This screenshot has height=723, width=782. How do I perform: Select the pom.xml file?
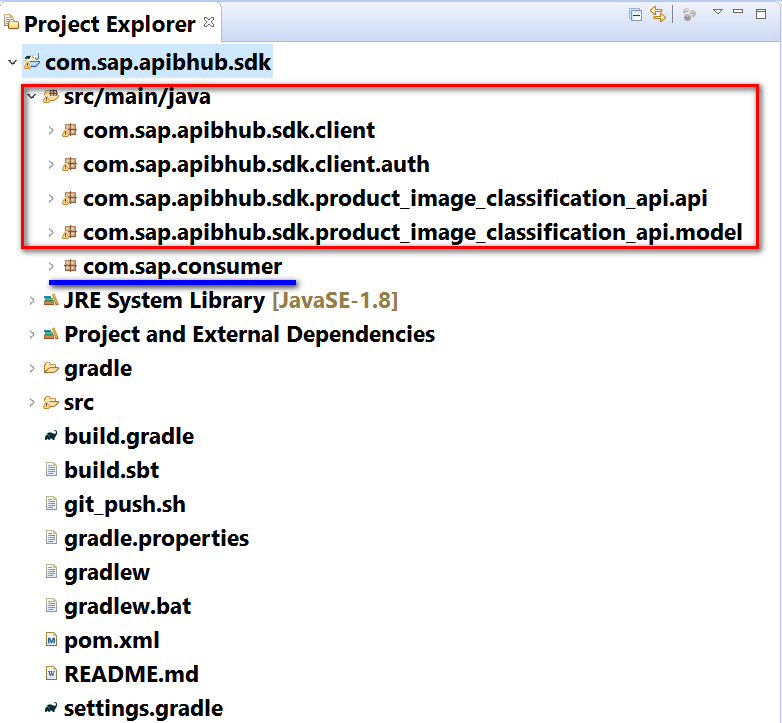click(112, 641)
